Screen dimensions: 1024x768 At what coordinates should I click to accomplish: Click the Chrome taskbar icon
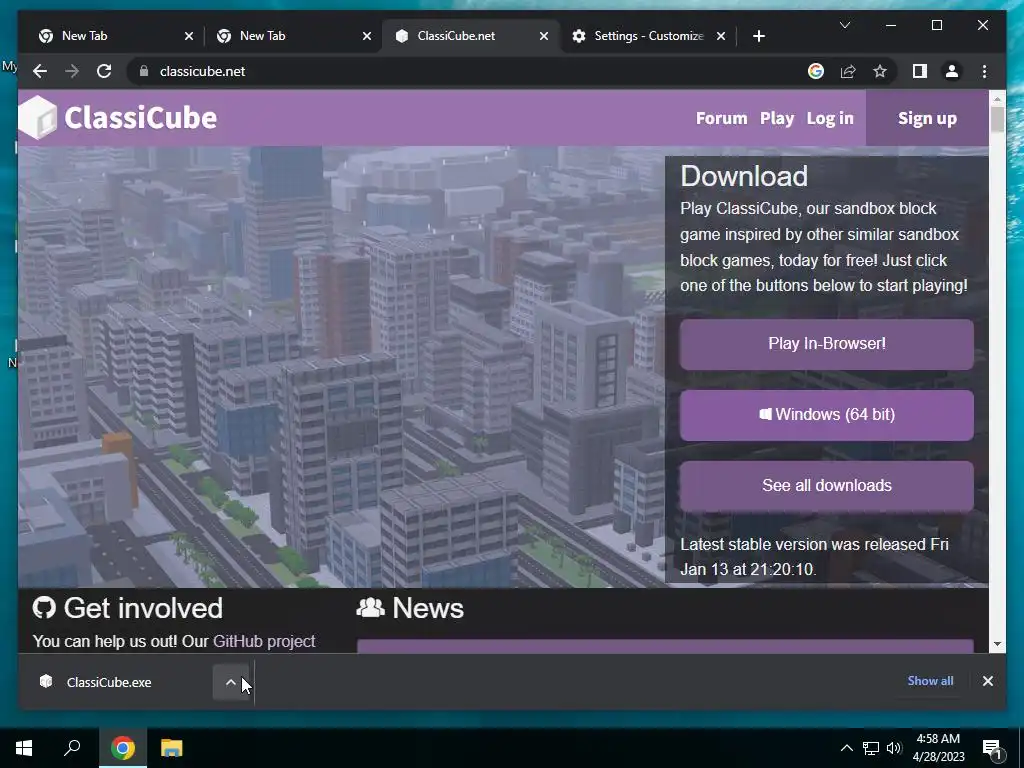point(122,748)
